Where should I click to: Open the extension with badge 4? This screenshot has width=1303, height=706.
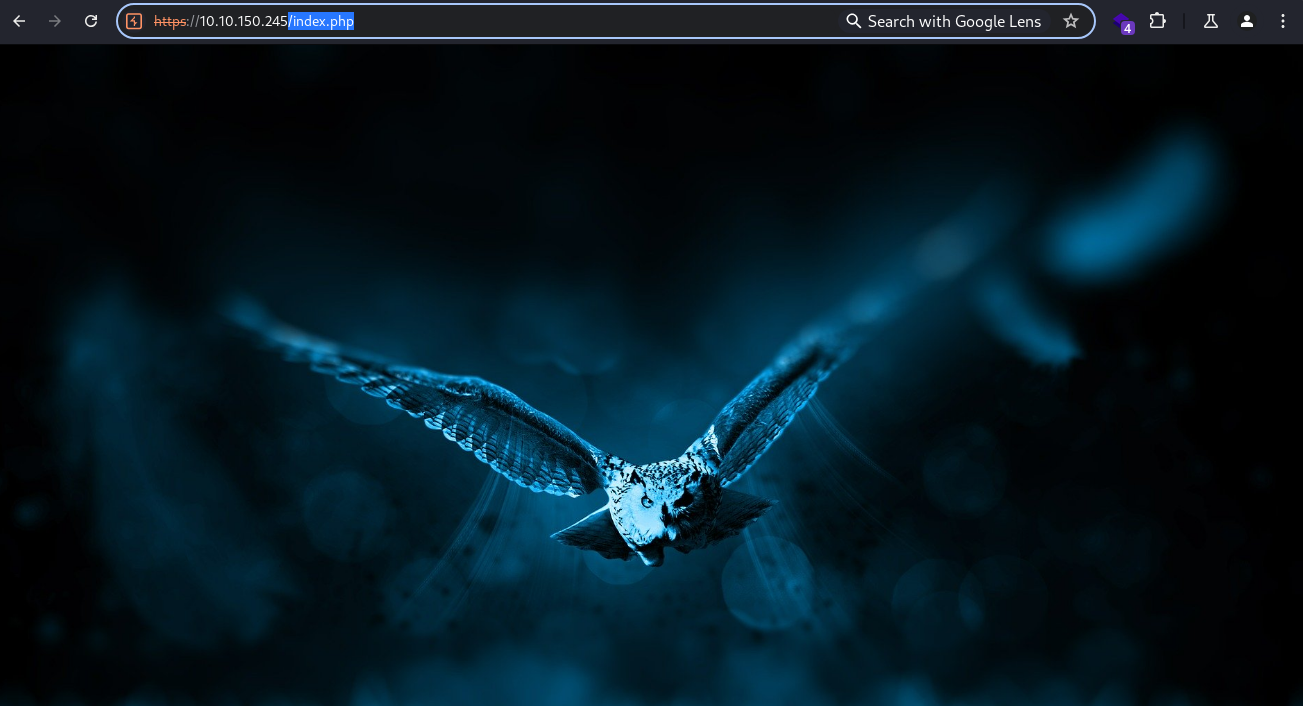coord(1123,22)
